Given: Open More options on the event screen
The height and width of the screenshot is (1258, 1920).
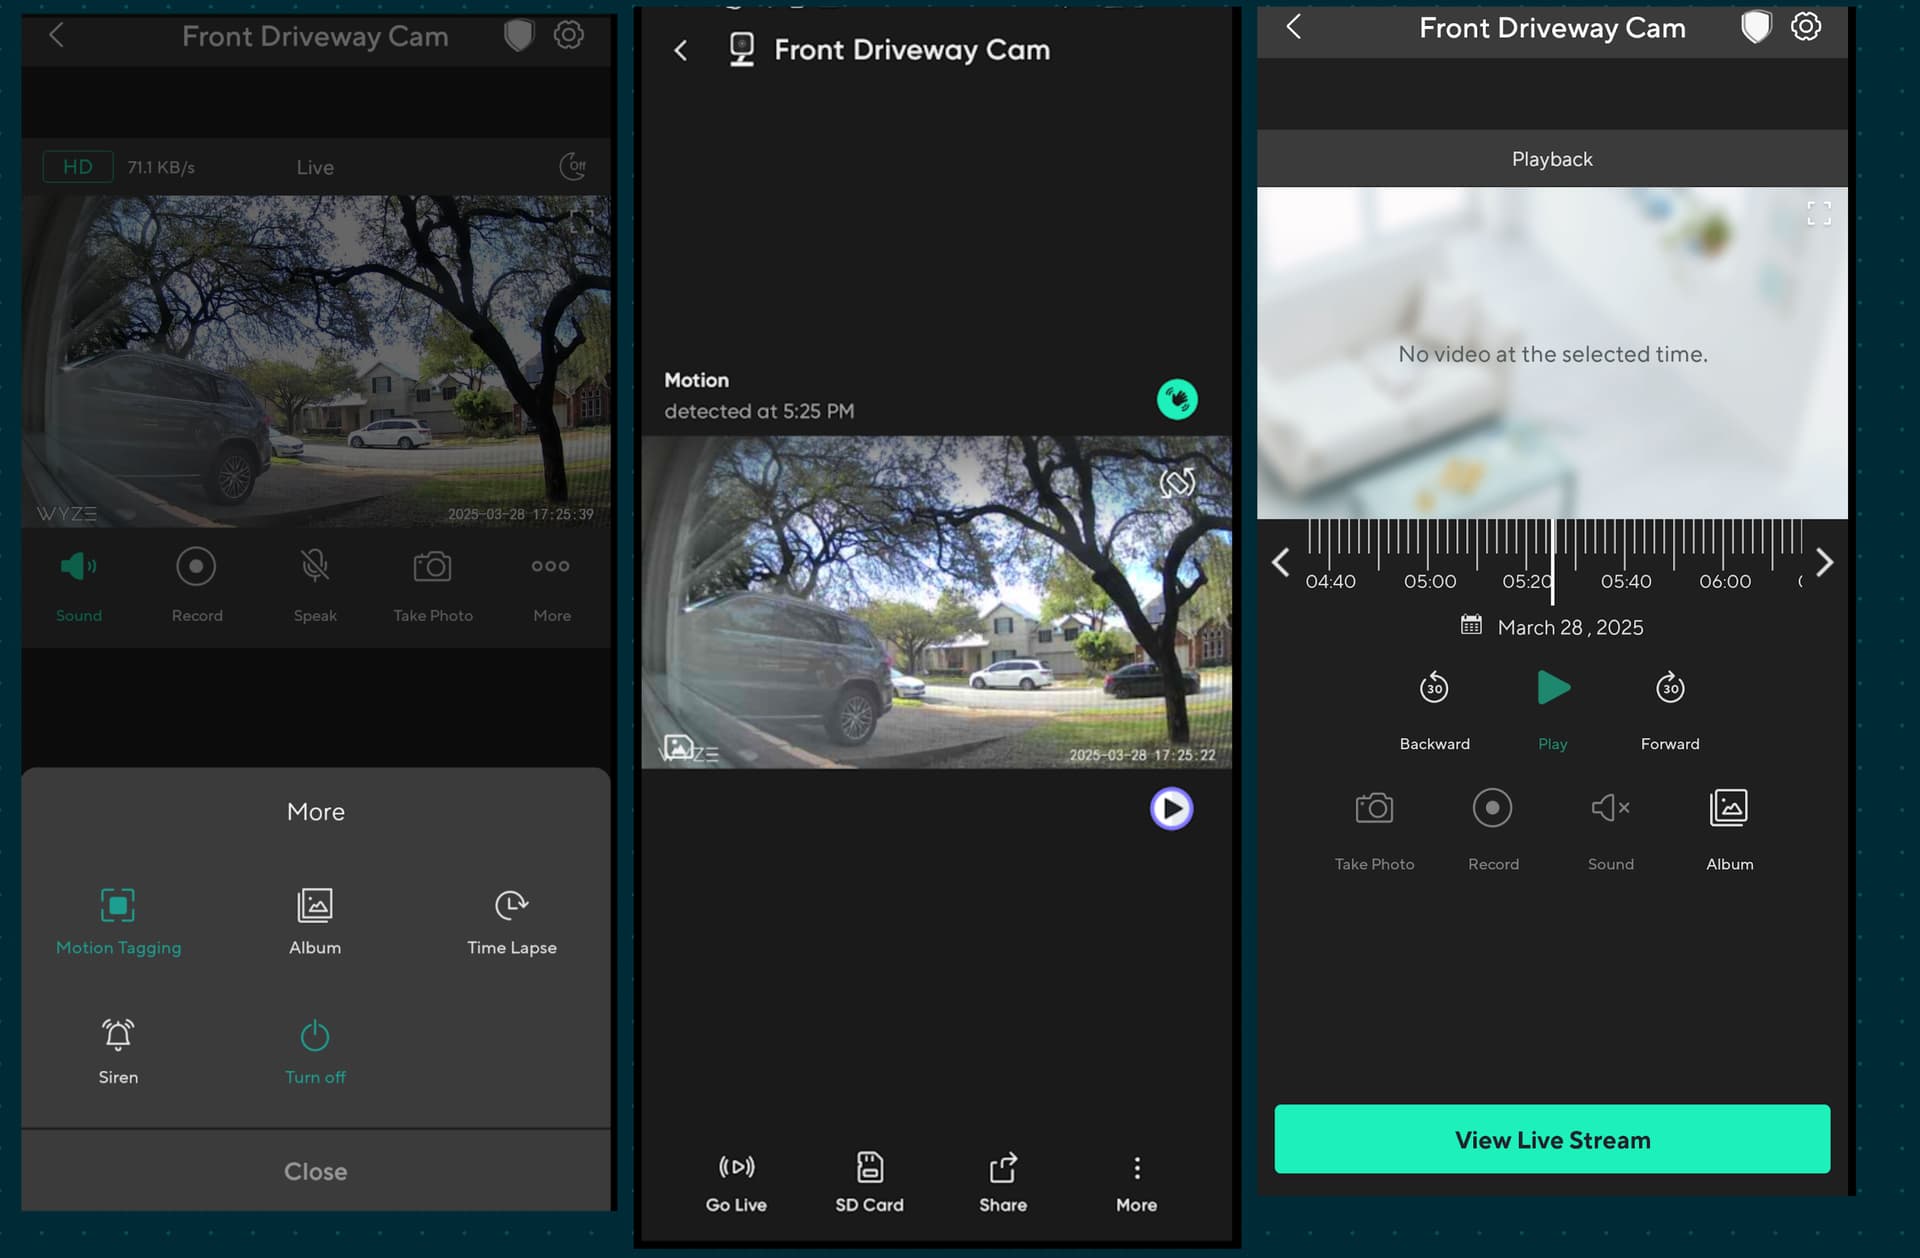Looking at the screenshot, I should tap(1136, 1181).
